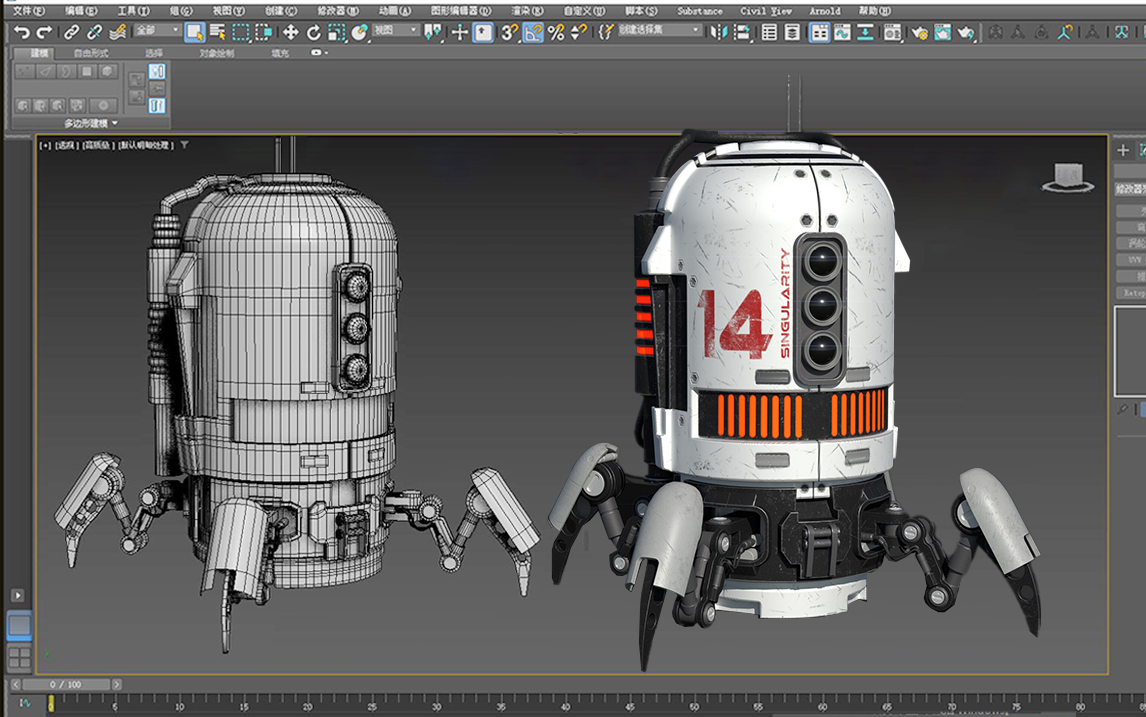
Task: Click the Select and Link icon
Action: coord(72,32)
